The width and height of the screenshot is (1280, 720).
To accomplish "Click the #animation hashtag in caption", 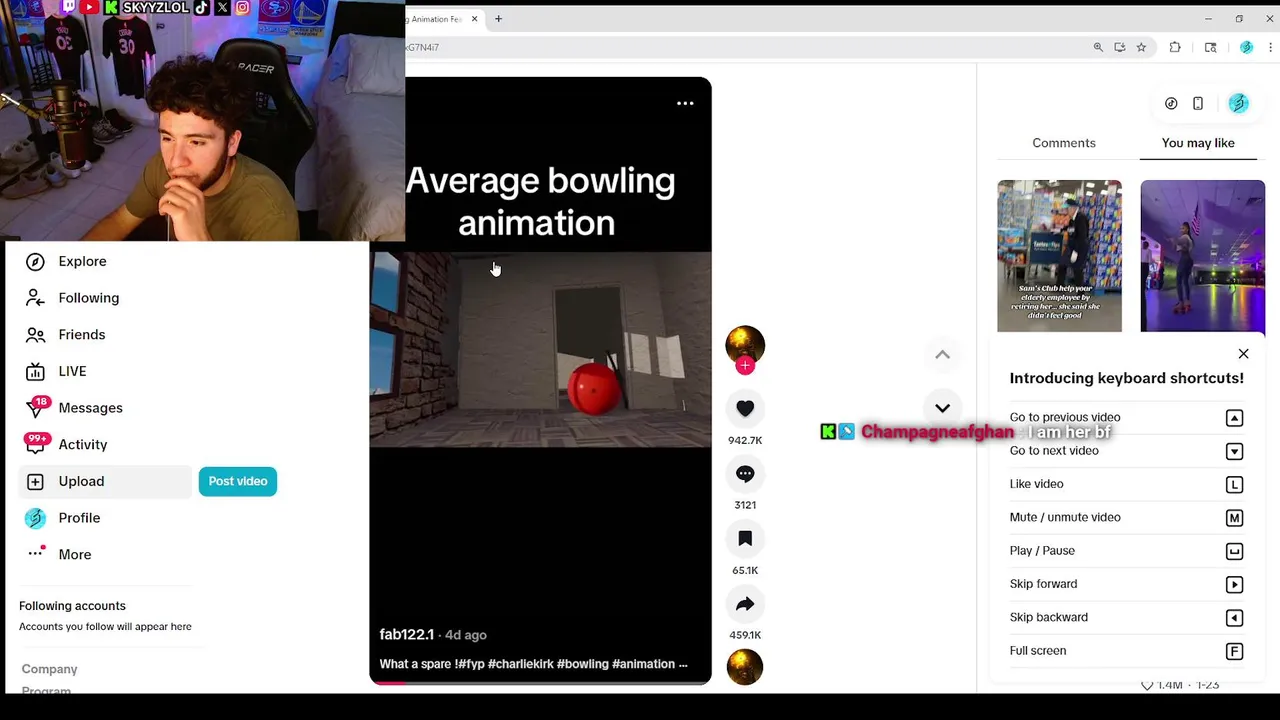I will [x=643, y=664].
